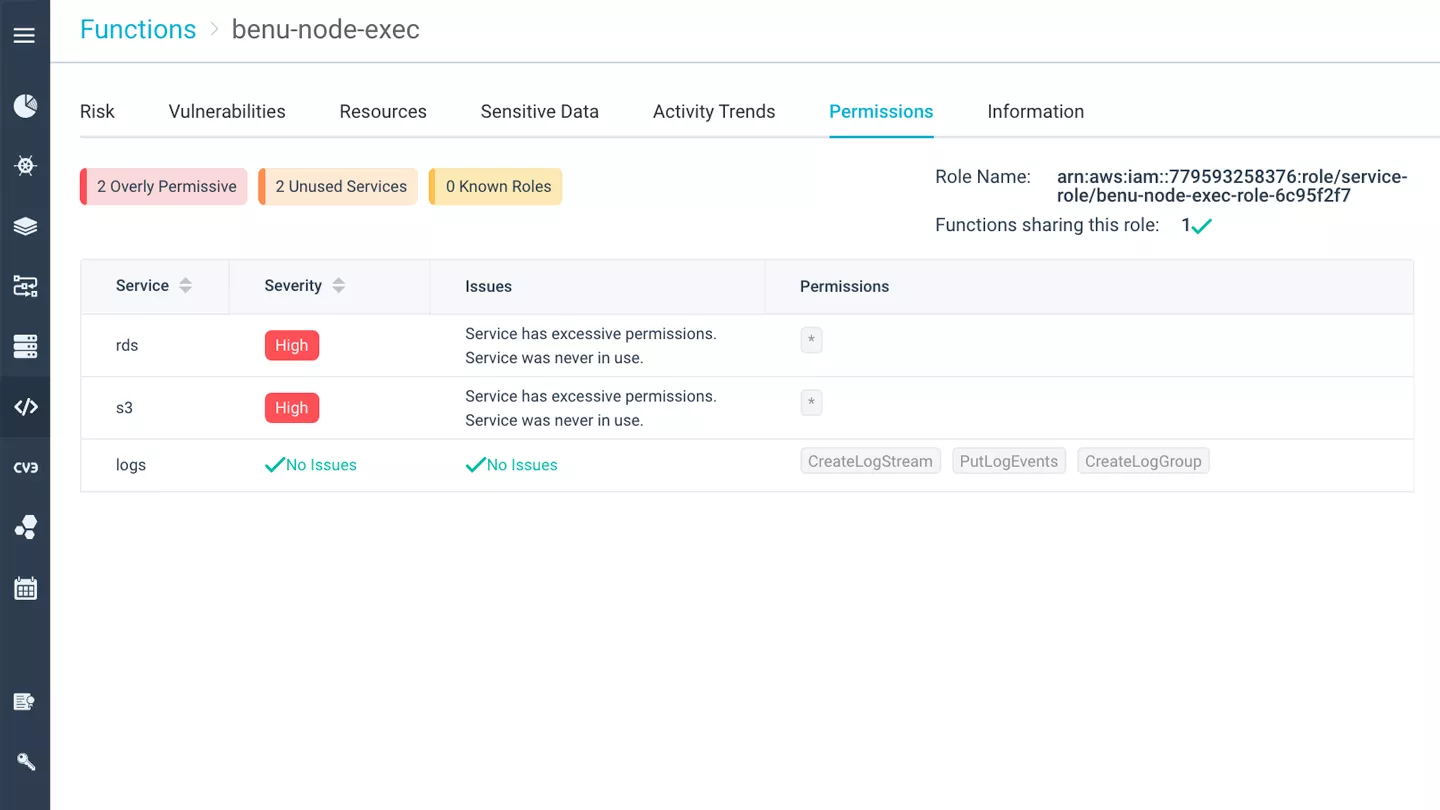Click the PutLogEvents permission tag

[x=1008, y=461]
